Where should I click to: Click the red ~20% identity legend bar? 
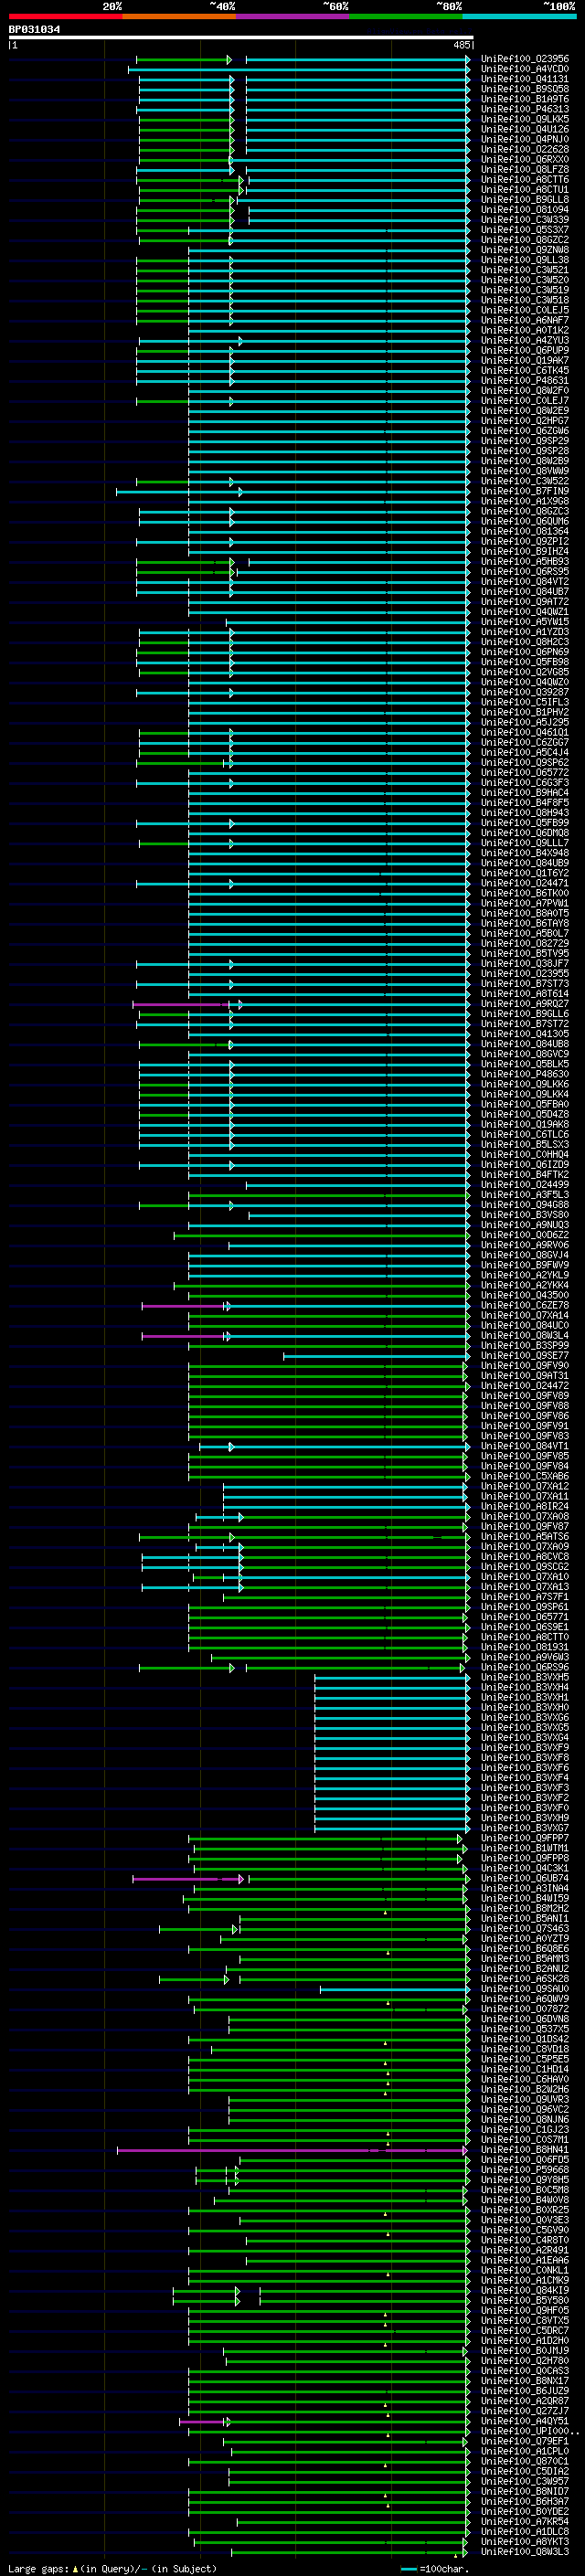tap(65, 16)
